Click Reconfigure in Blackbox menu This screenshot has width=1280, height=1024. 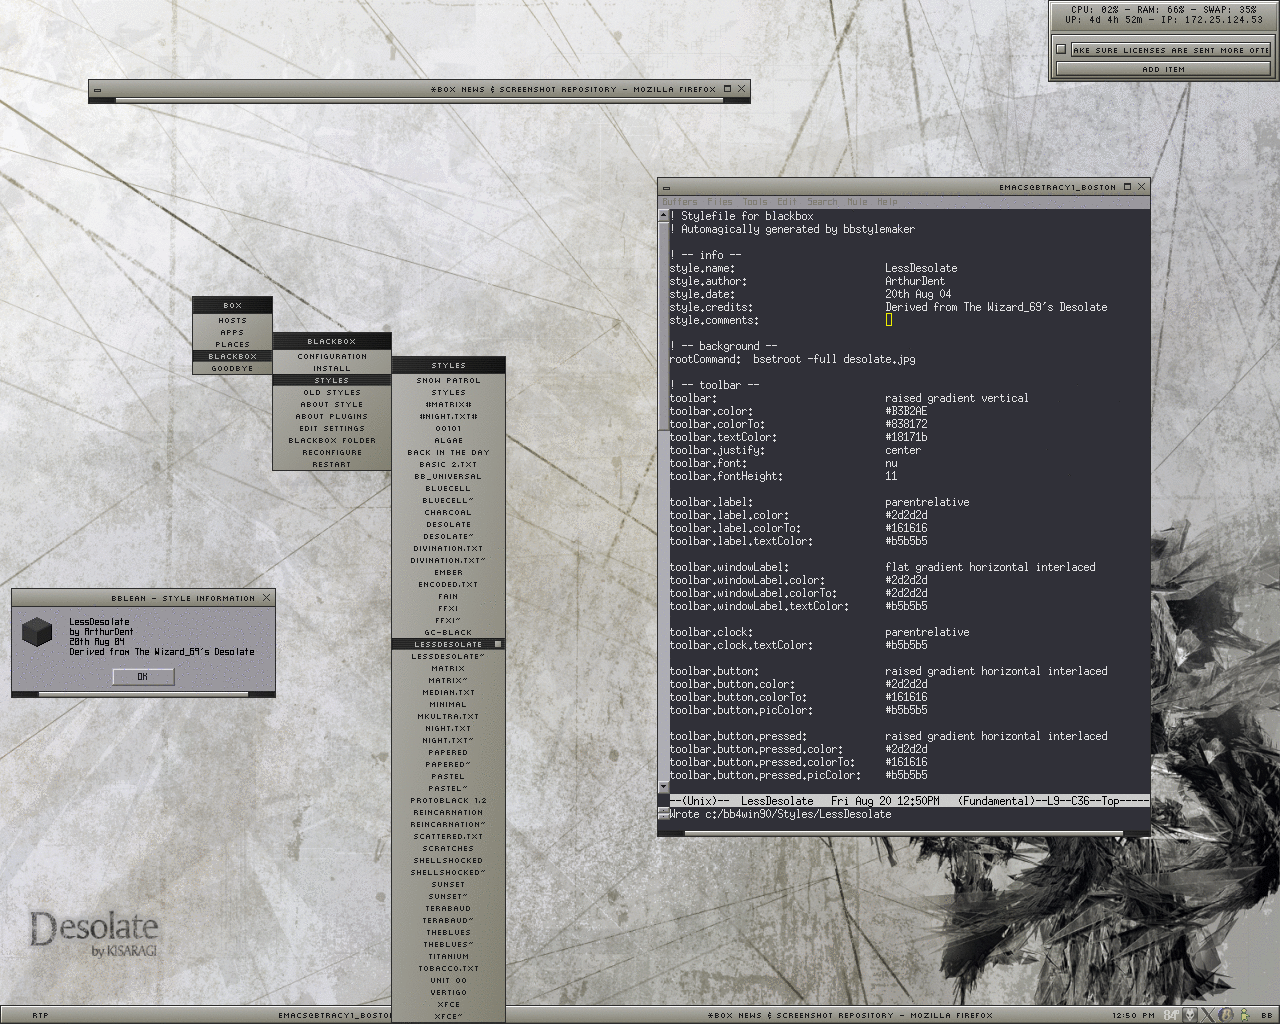332,452
